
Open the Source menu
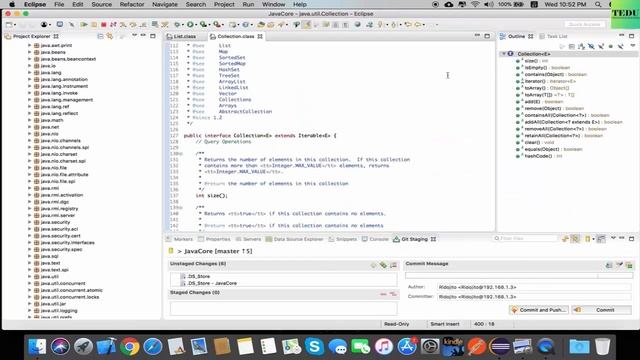(x=101, y=4)
